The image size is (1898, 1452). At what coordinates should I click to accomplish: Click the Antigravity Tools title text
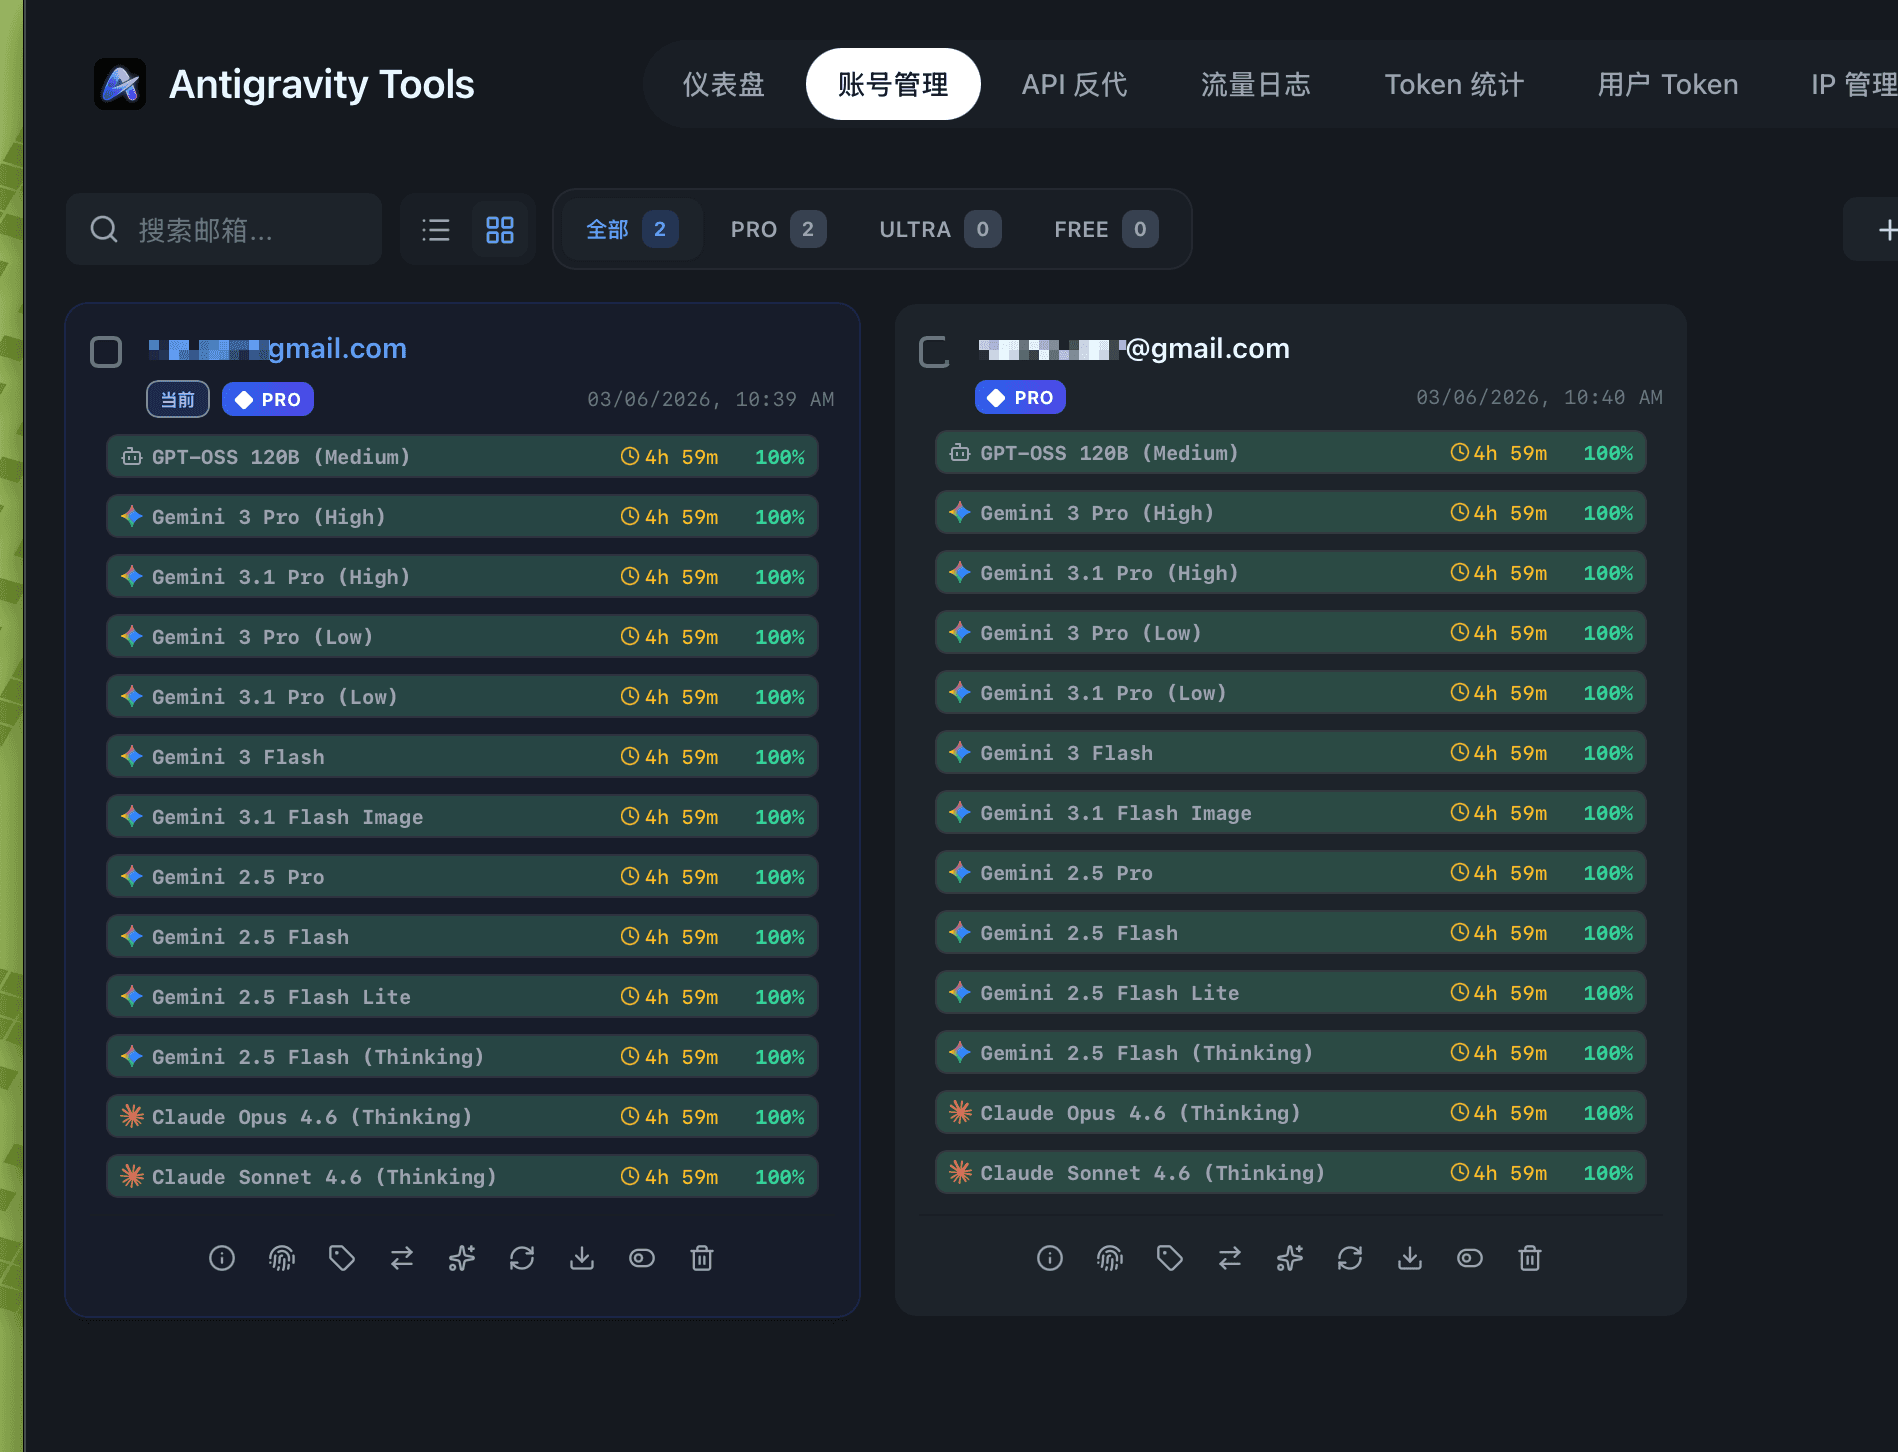pyautogui.click(x=322, y=84)
